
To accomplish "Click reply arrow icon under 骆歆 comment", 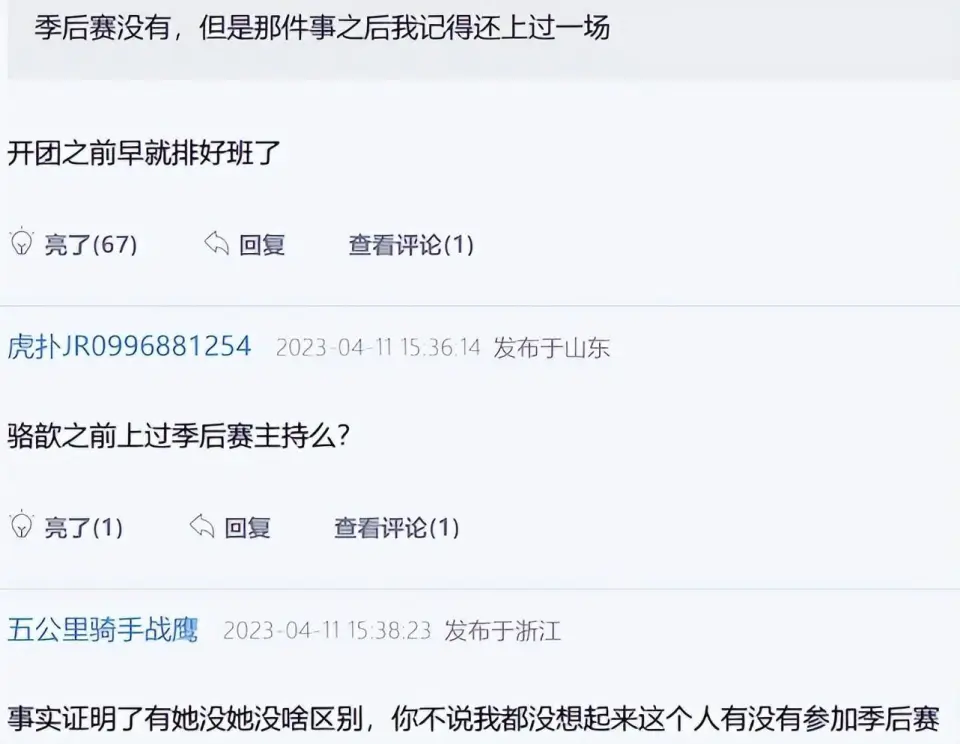I will click(201, 526).
